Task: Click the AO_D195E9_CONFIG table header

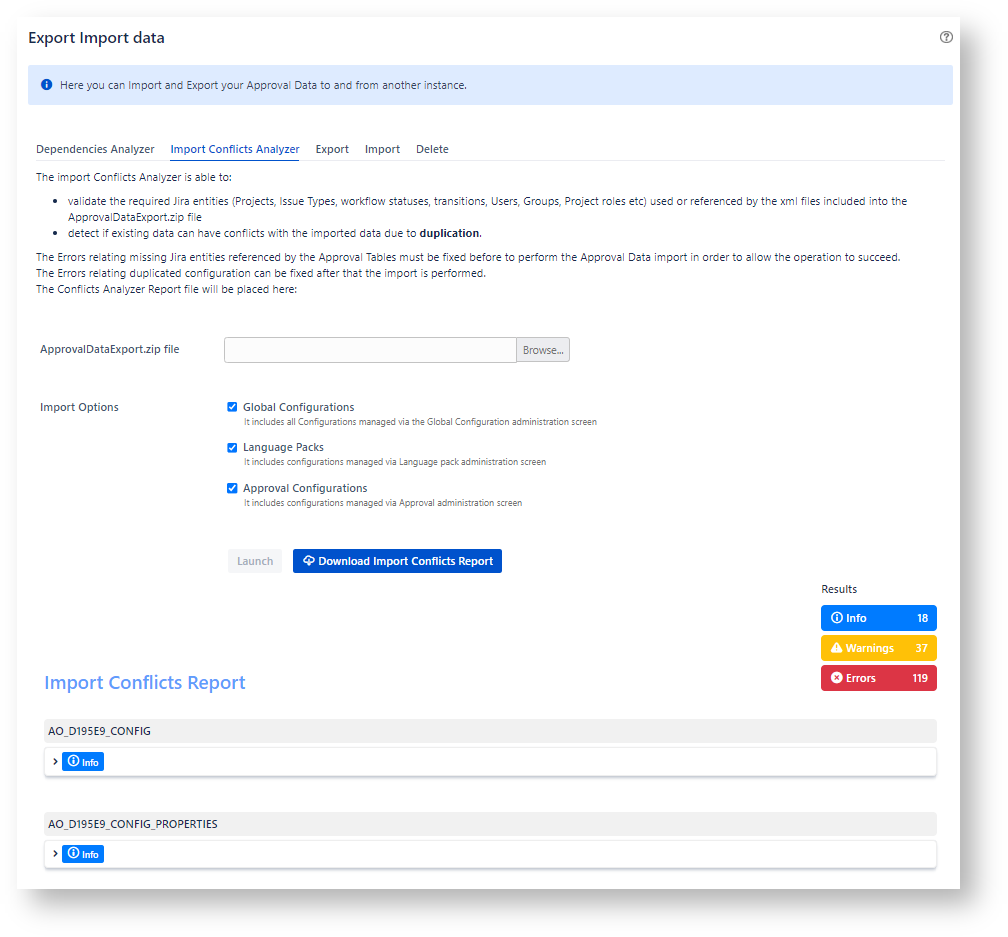Action: point(490,731)
